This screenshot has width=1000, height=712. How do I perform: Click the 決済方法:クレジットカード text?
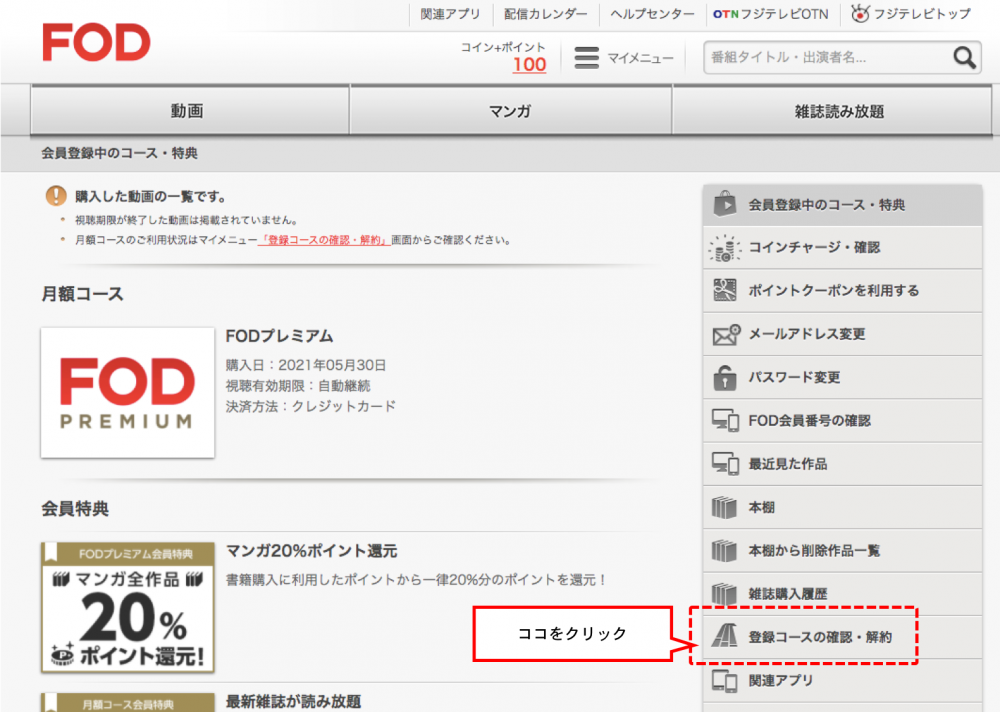coord(311,406)
